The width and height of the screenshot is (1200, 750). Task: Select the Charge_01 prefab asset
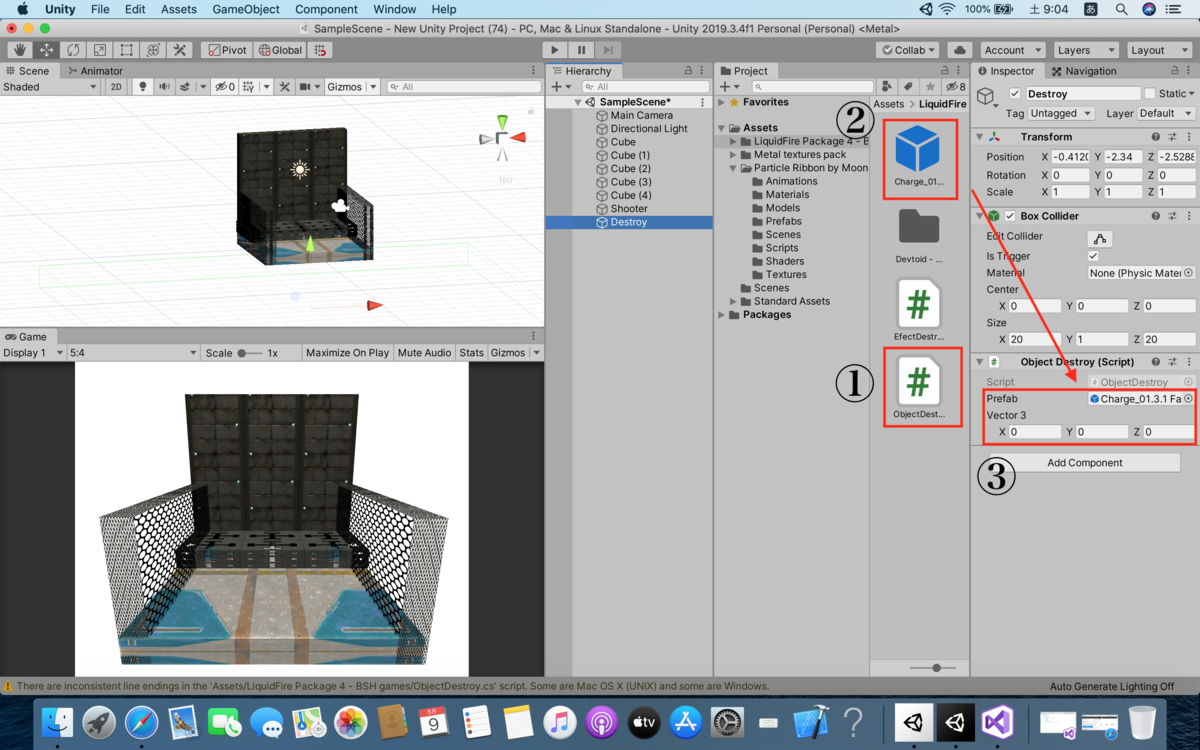(x=919, y=156)
